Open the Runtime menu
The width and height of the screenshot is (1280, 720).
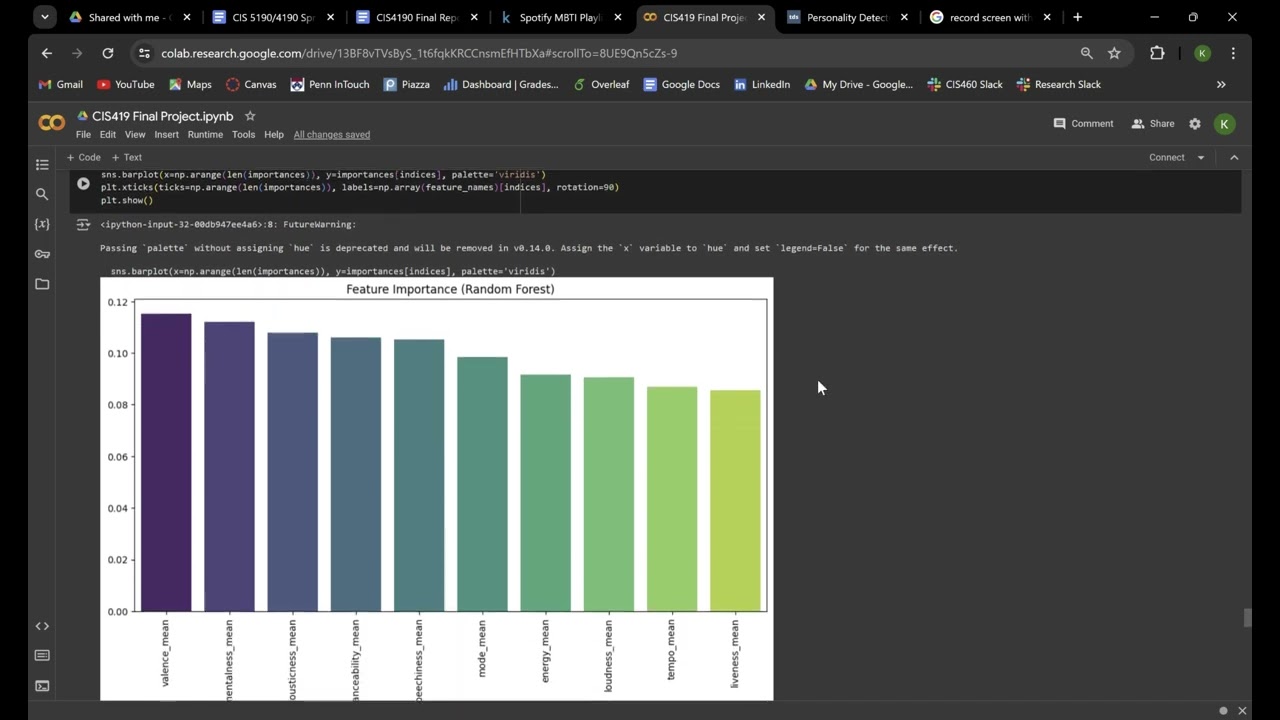coord(205,134)
